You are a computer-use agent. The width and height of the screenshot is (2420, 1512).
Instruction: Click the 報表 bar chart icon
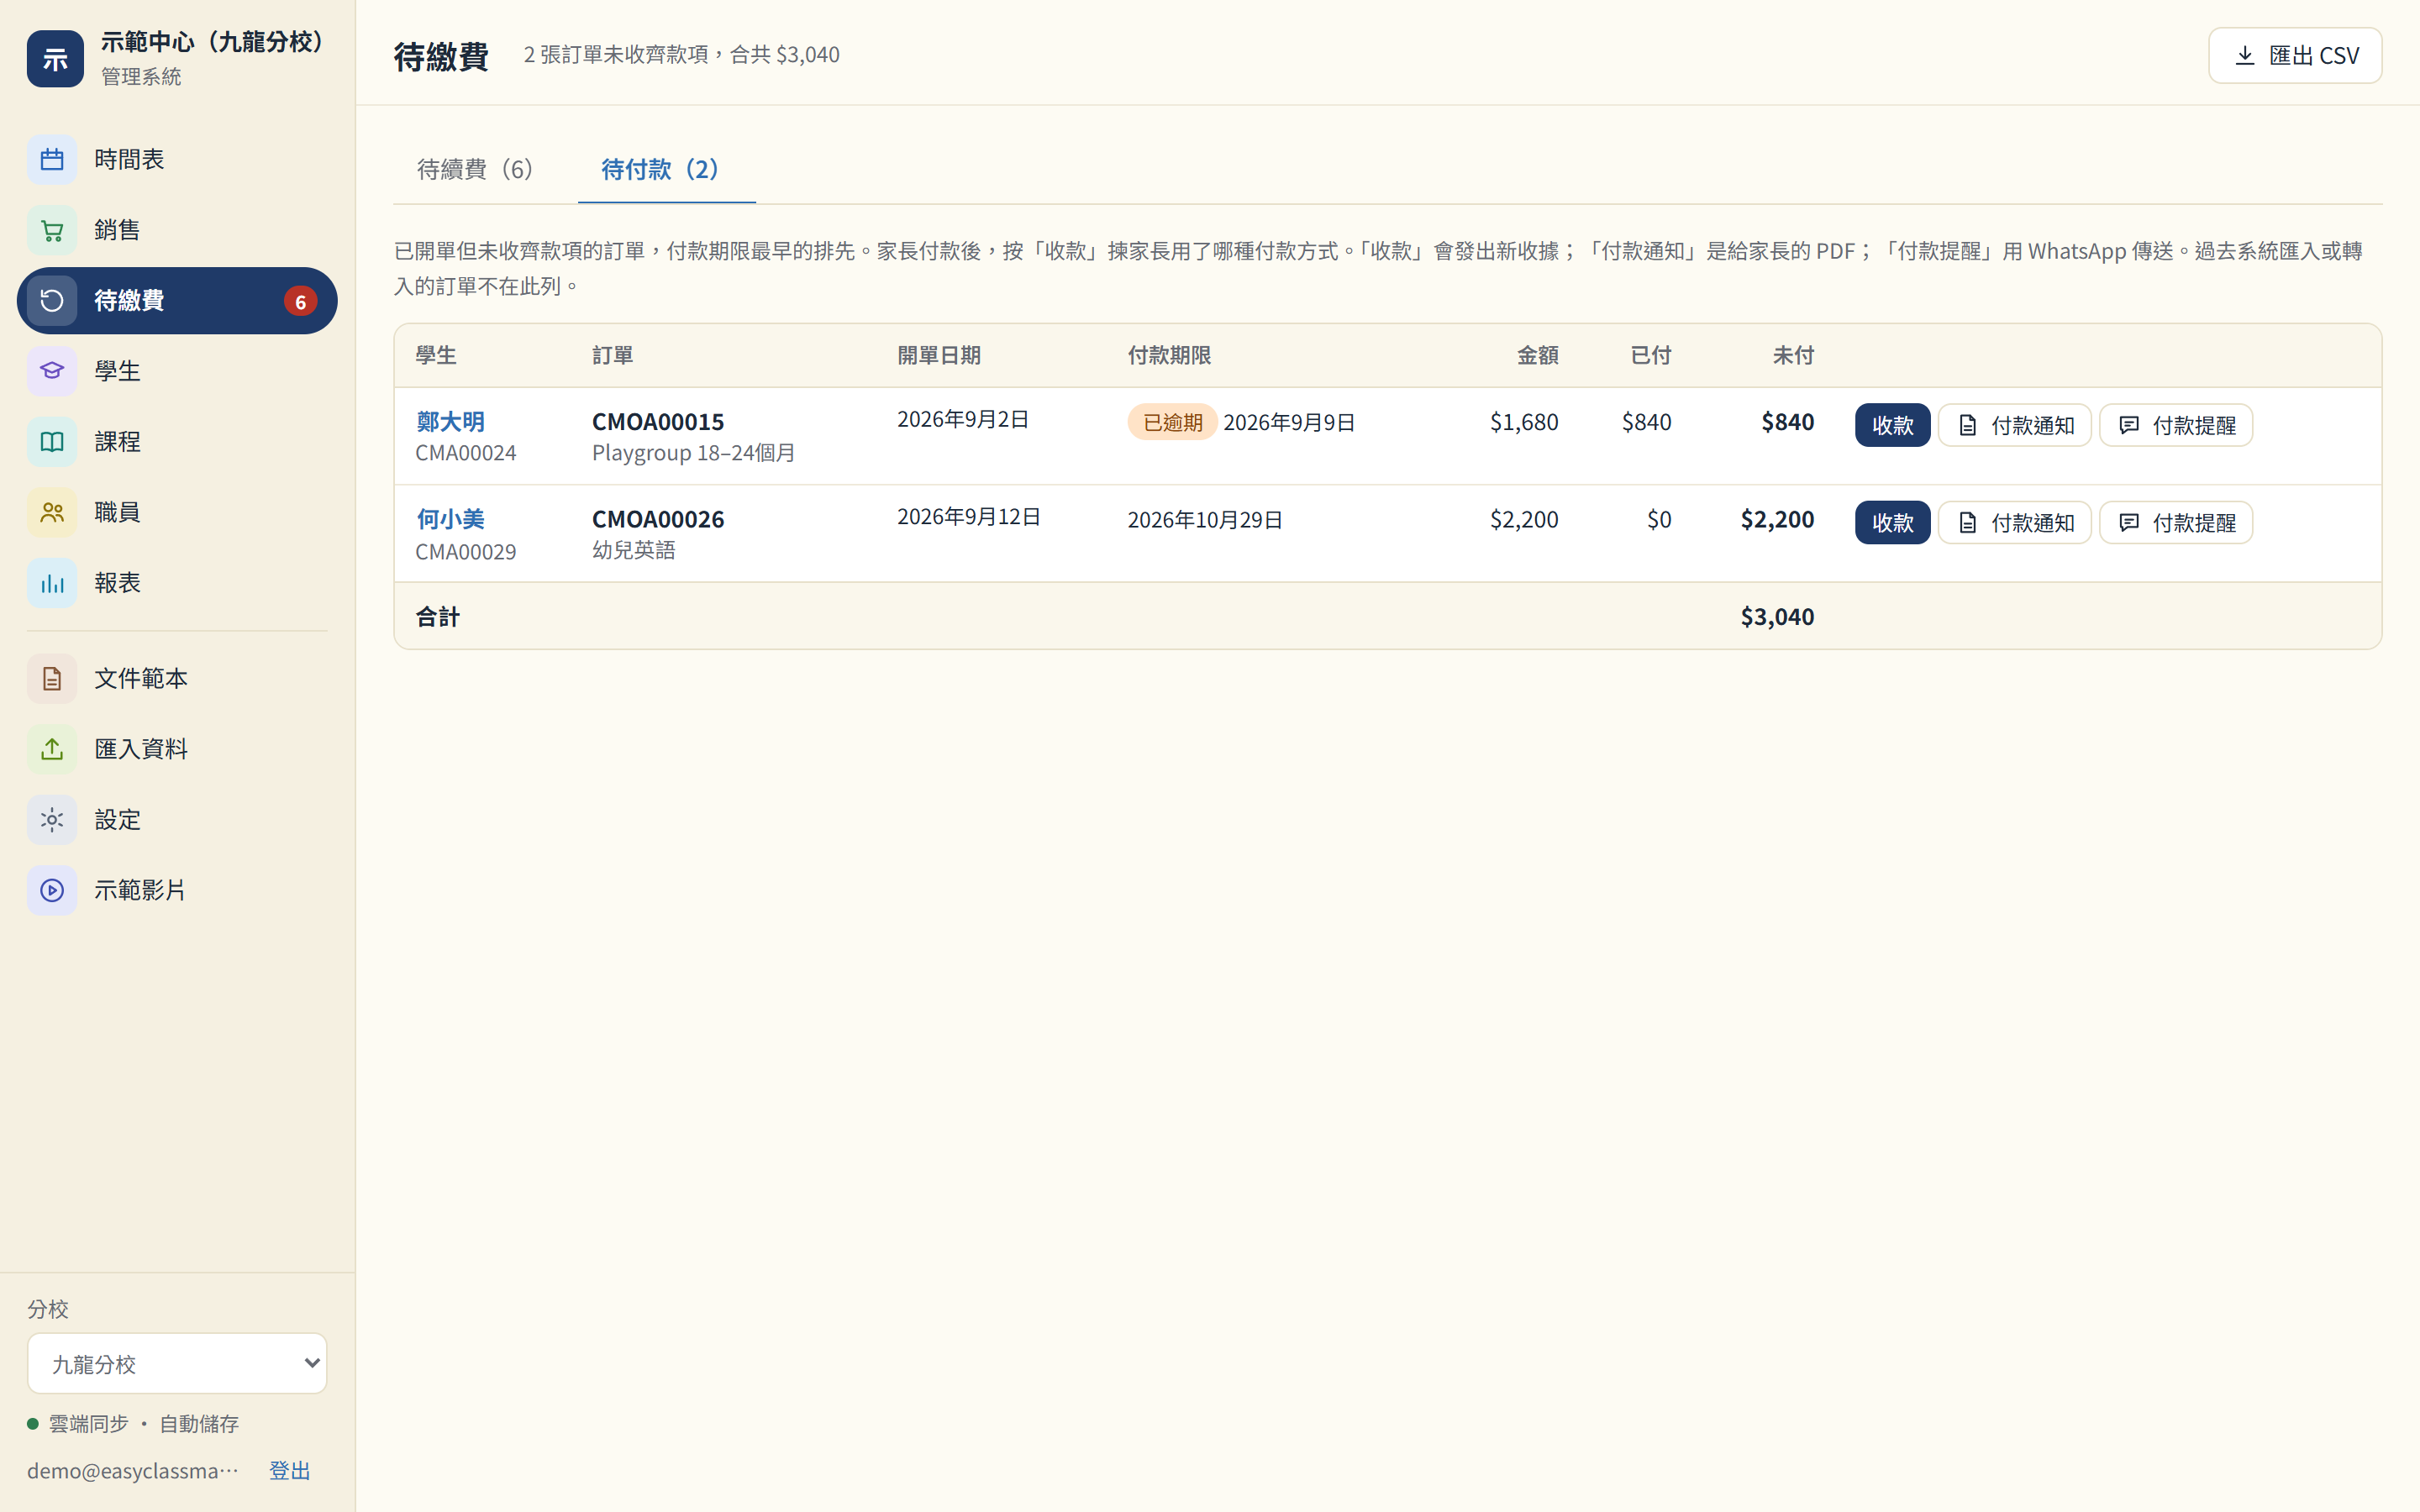tap(52, 583)
